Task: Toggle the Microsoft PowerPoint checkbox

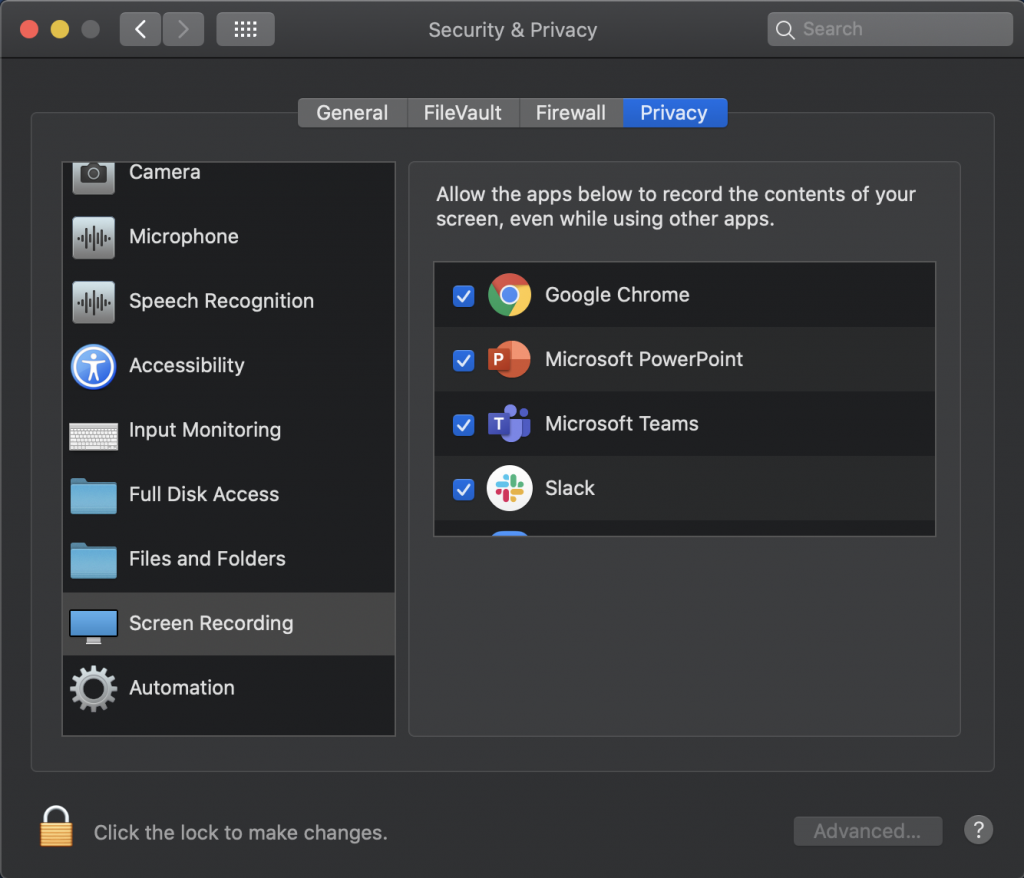Action: coord(463,360)
